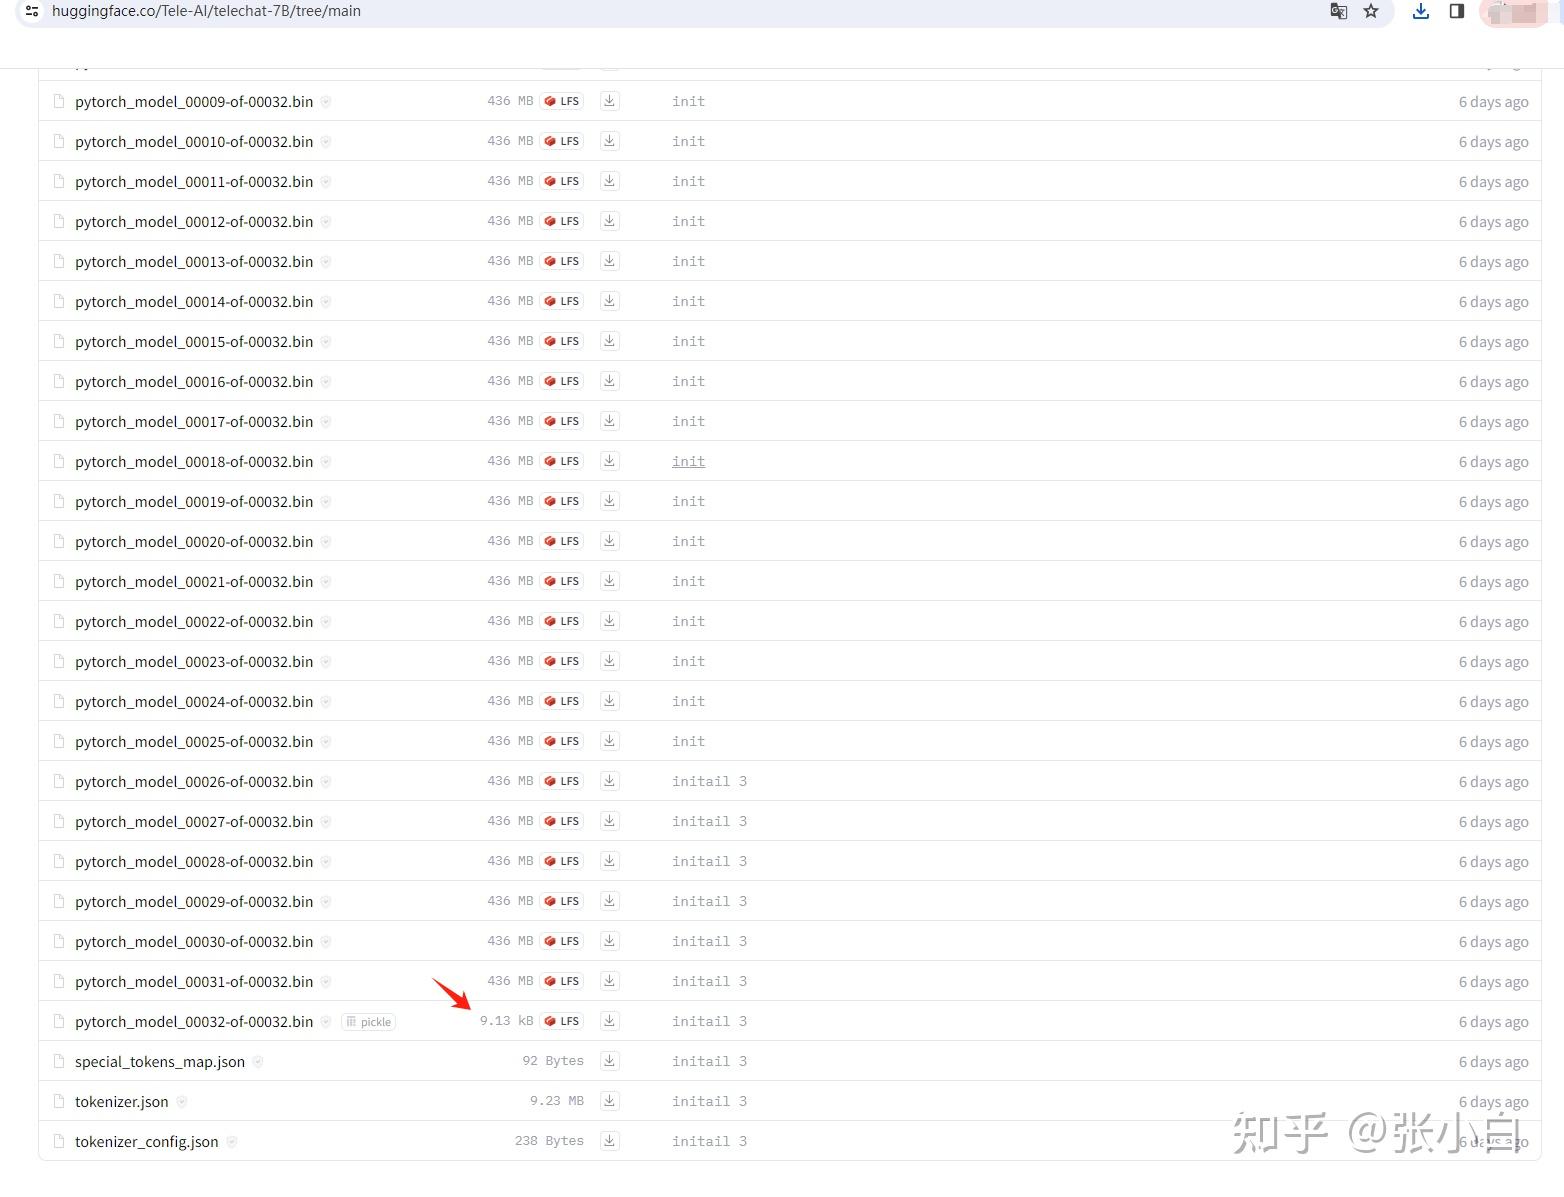This screenshot has height=1197, width=1564.
Task: Click the 92 Bytes size value
Action: click(553, 1061)
